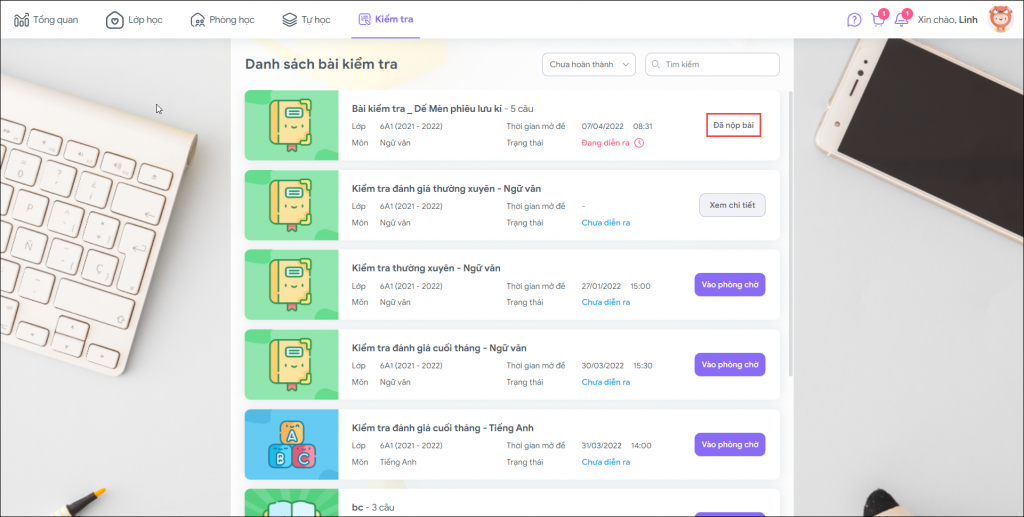The width and height of the screenshot is (1024, 517).
Task: Click the Tự học stacked layers icon
Action: coord(289,20)
